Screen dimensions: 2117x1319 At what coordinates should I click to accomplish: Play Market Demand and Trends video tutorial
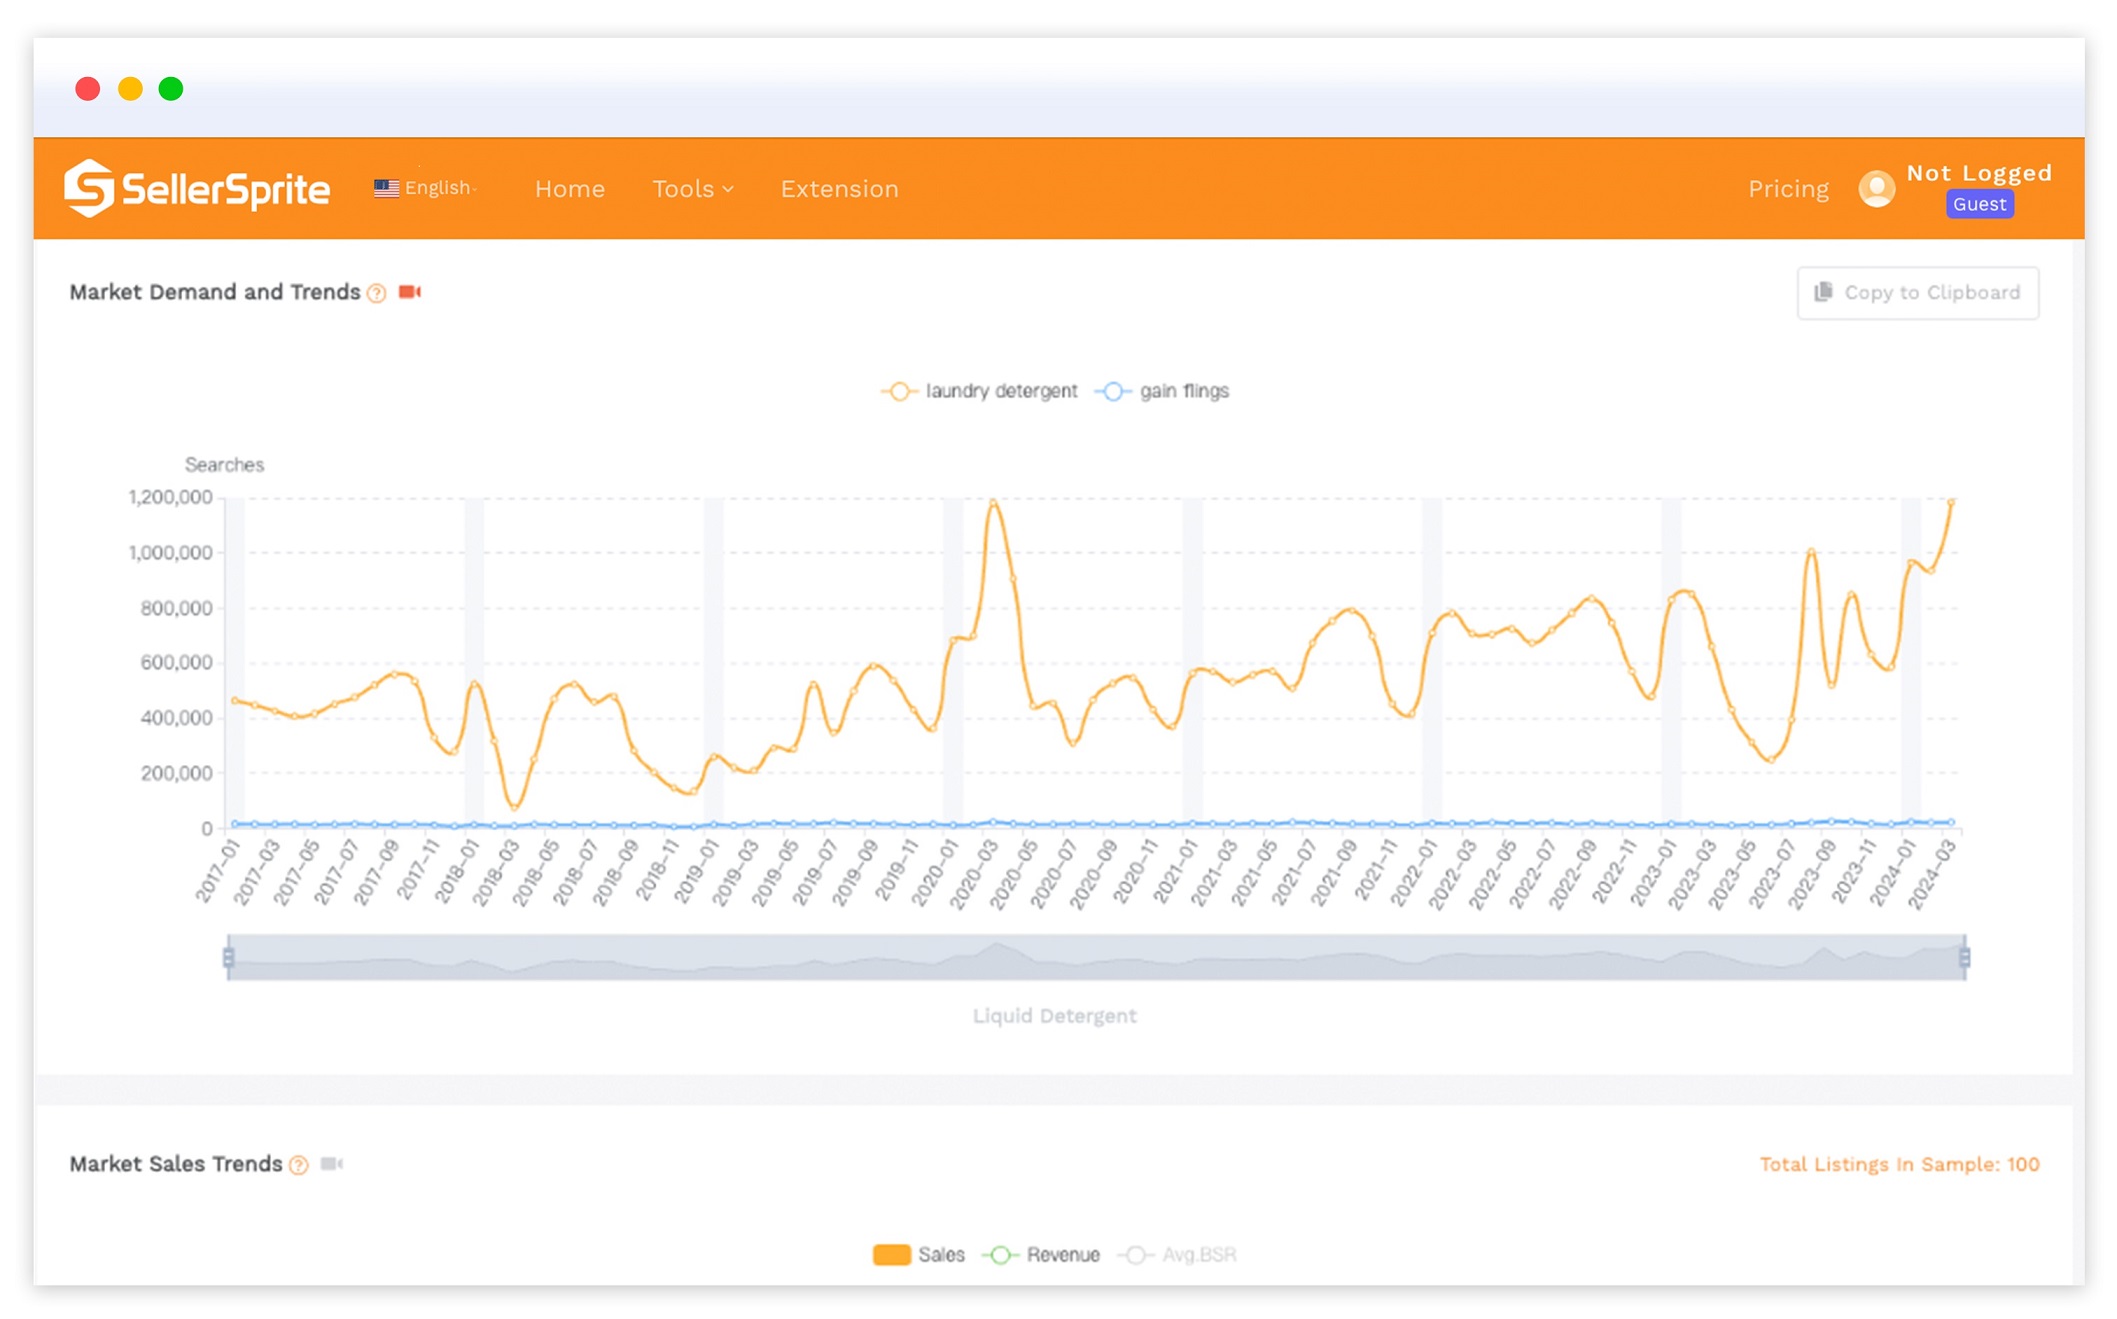pos(410,292)
